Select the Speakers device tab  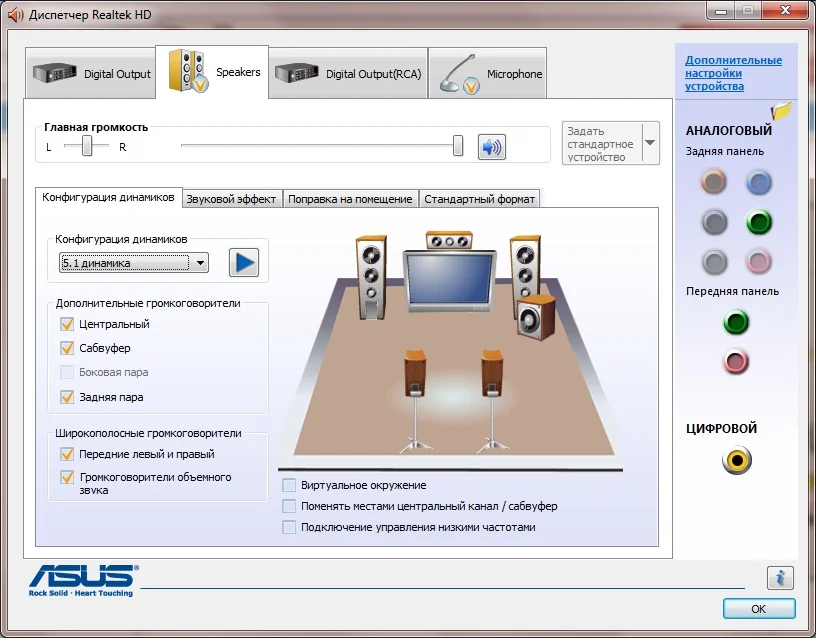(212, 72)
